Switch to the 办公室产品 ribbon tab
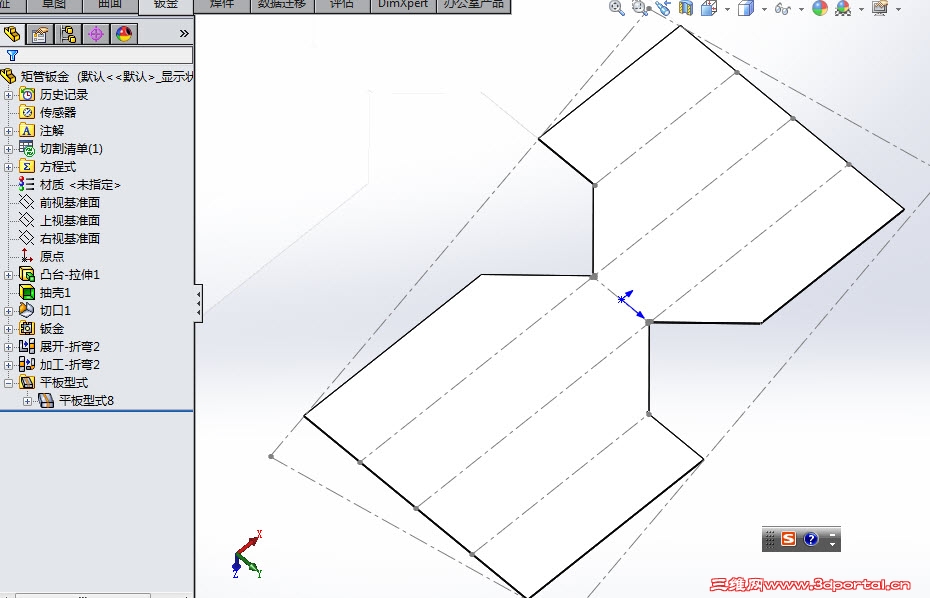Image resolution: width=930 pixels, height=598 pixels. [x=474, y=5]
